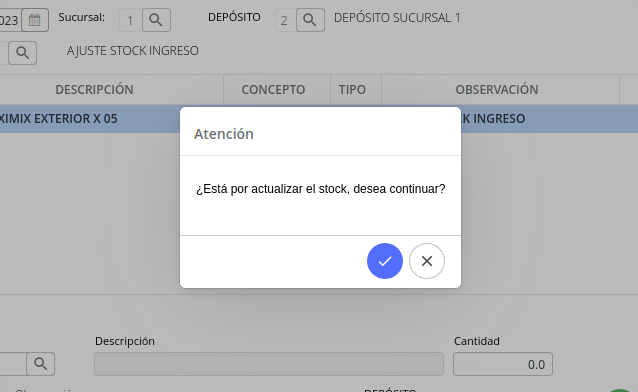Open product search beside Descripción field
638x392 pixels.
click(x=40, y=364)
